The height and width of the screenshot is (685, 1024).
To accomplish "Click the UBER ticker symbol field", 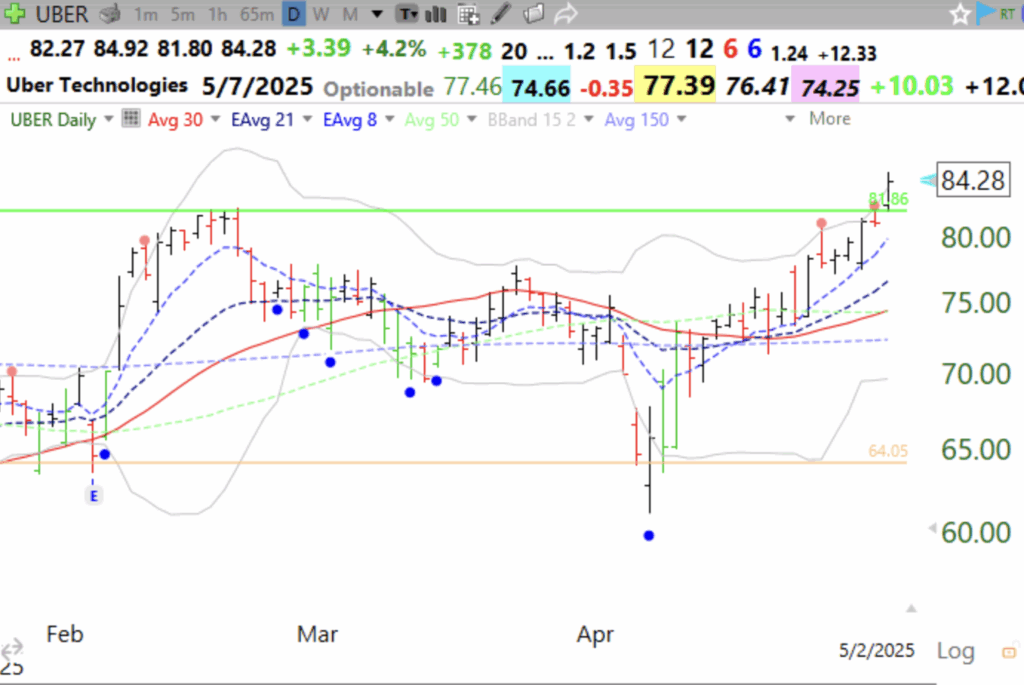I will coord(61,14).
